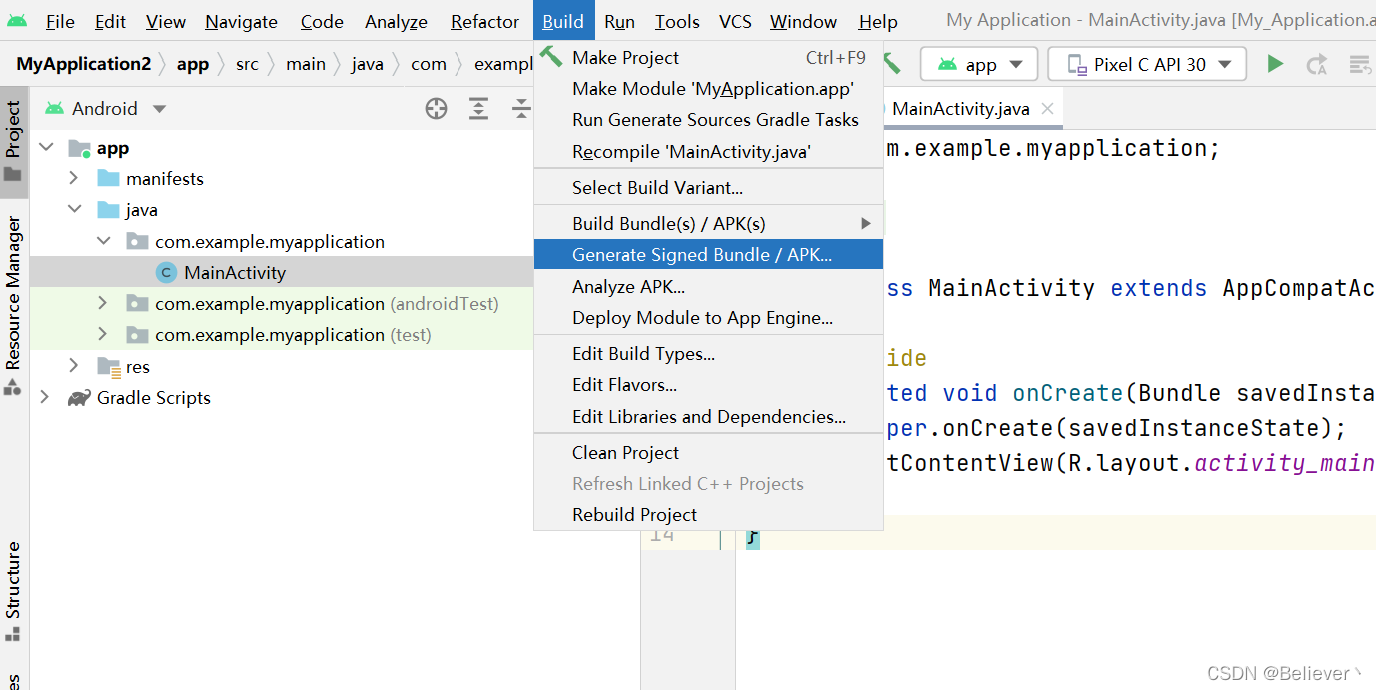Click the Run app play button
The image size is (1376, 690).
(1275, 64)
